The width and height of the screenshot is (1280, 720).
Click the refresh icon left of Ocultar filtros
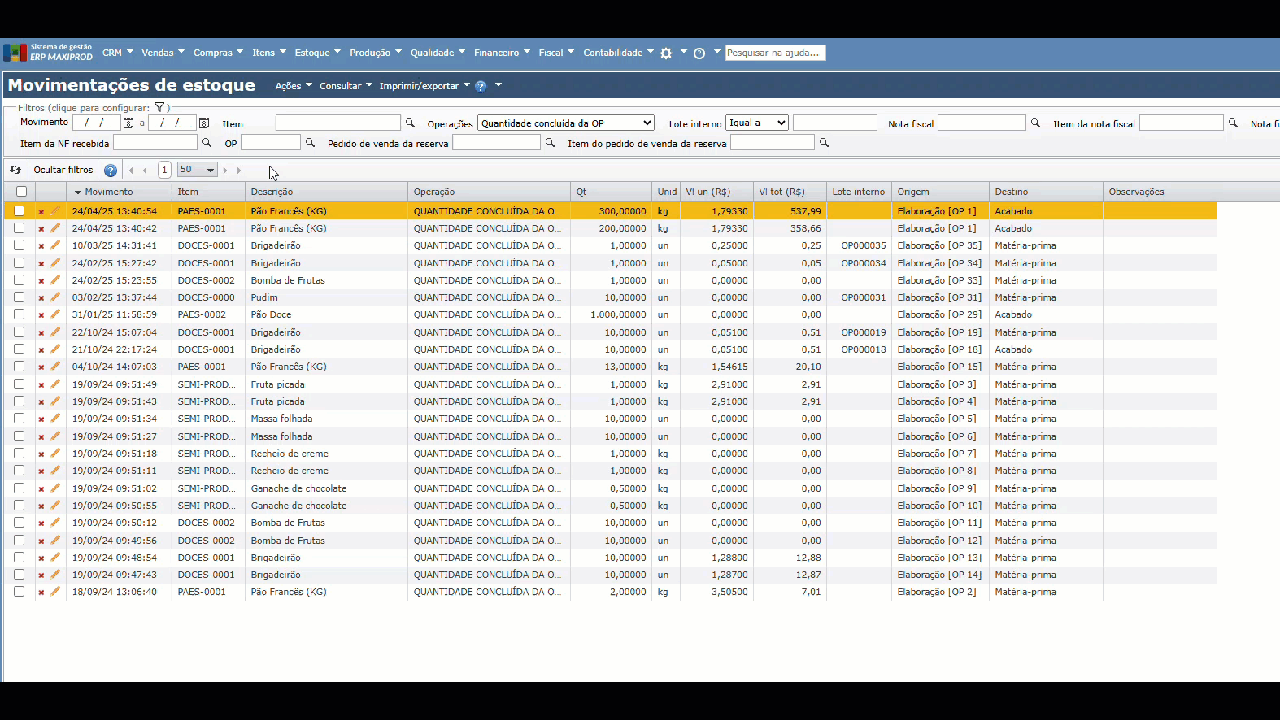coord(16,170)
